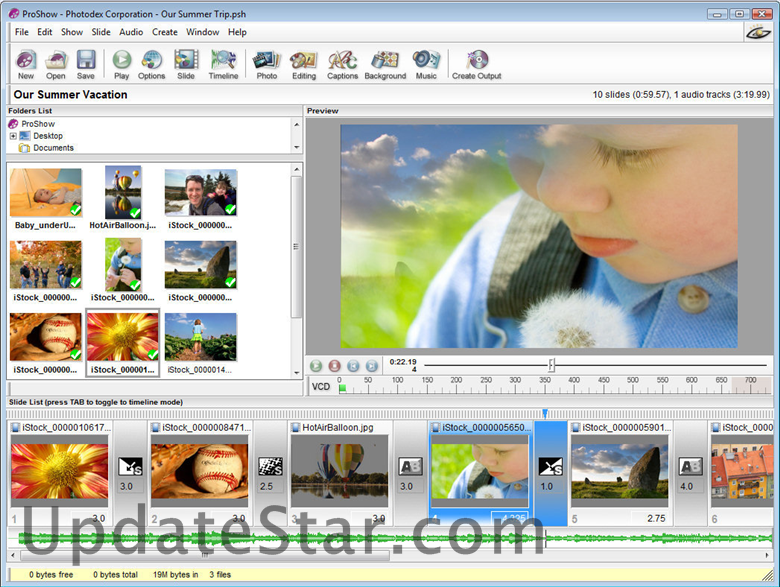The height and width of the screenshot is (587, 780).
Task: Click the transition icon after slide 4
Action: 551,467
